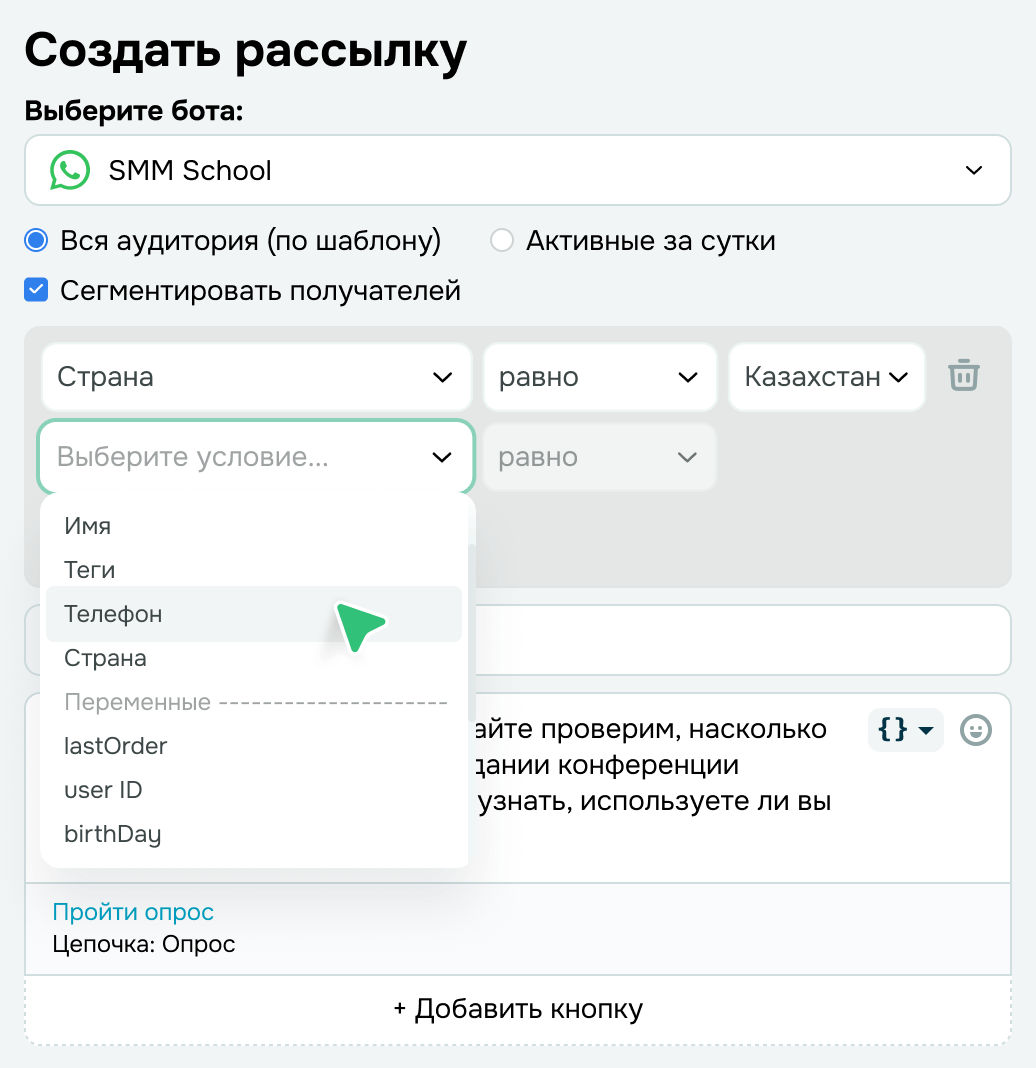The width and height of the screenshot is (1036, 1068).
Task: Uncheck Сегментировать получателей checkbox
Action: click(37, 291)
